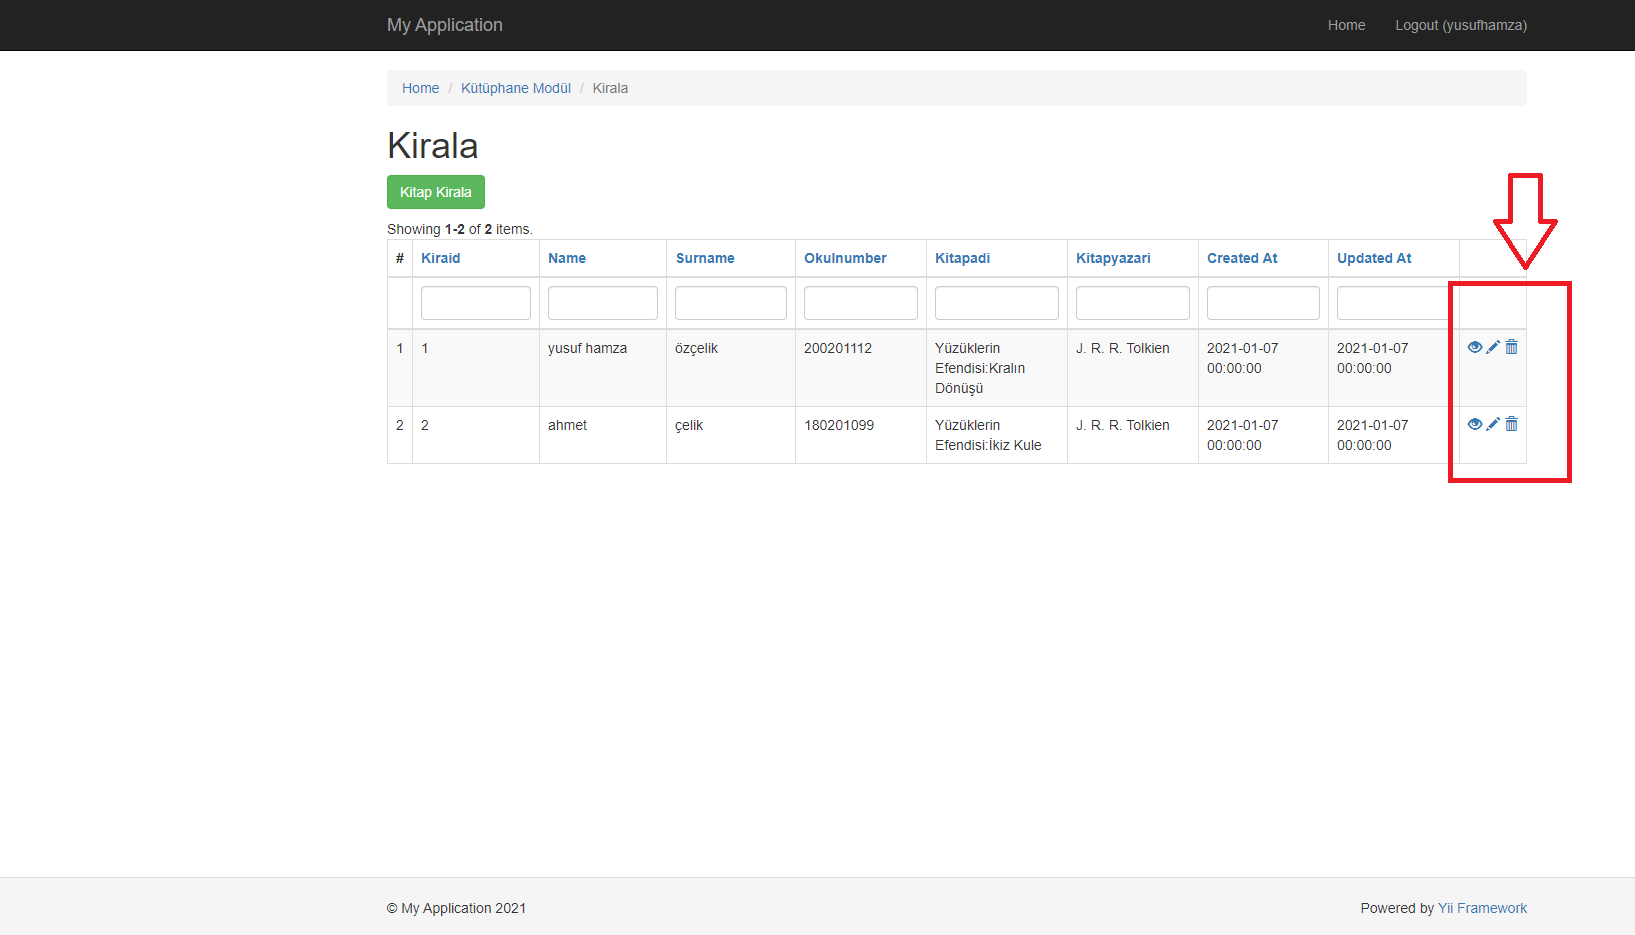
Task: Open the Home breadcrumb link
Action: coord(420,88)
